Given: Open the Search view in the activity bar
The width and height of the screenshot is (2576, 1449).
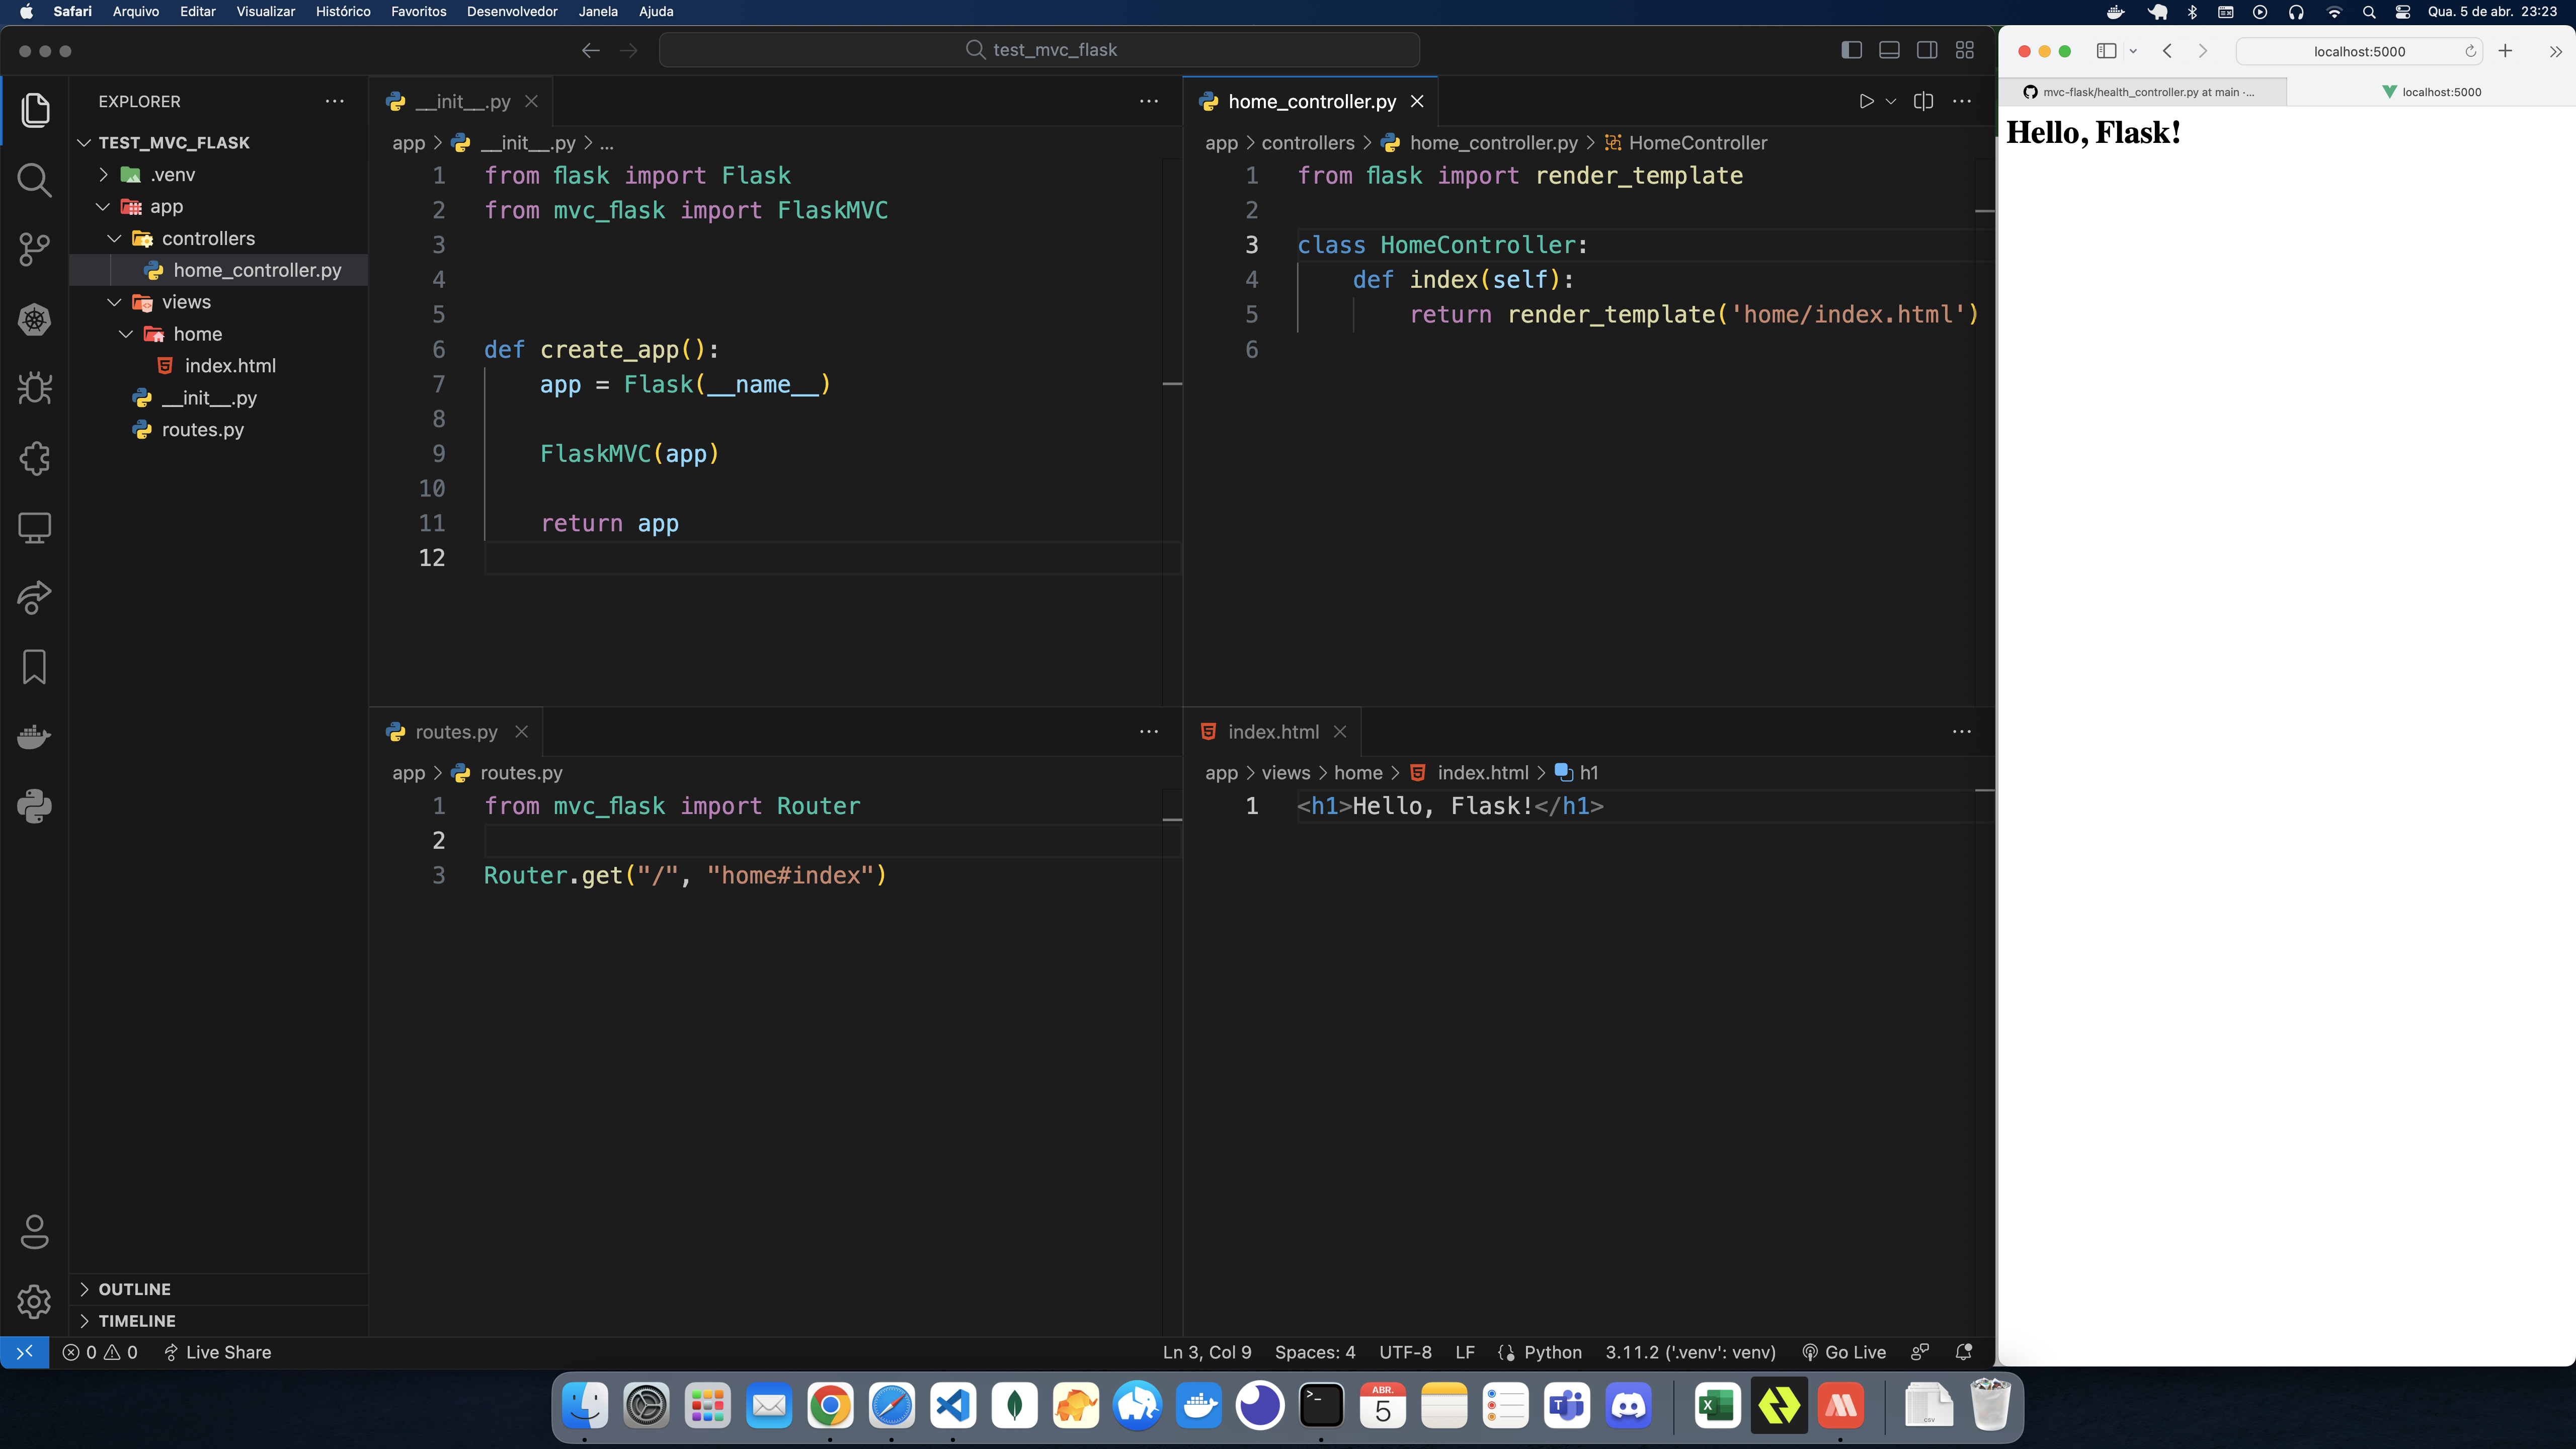Looking at the screenshot, I should tap(34, 180).
